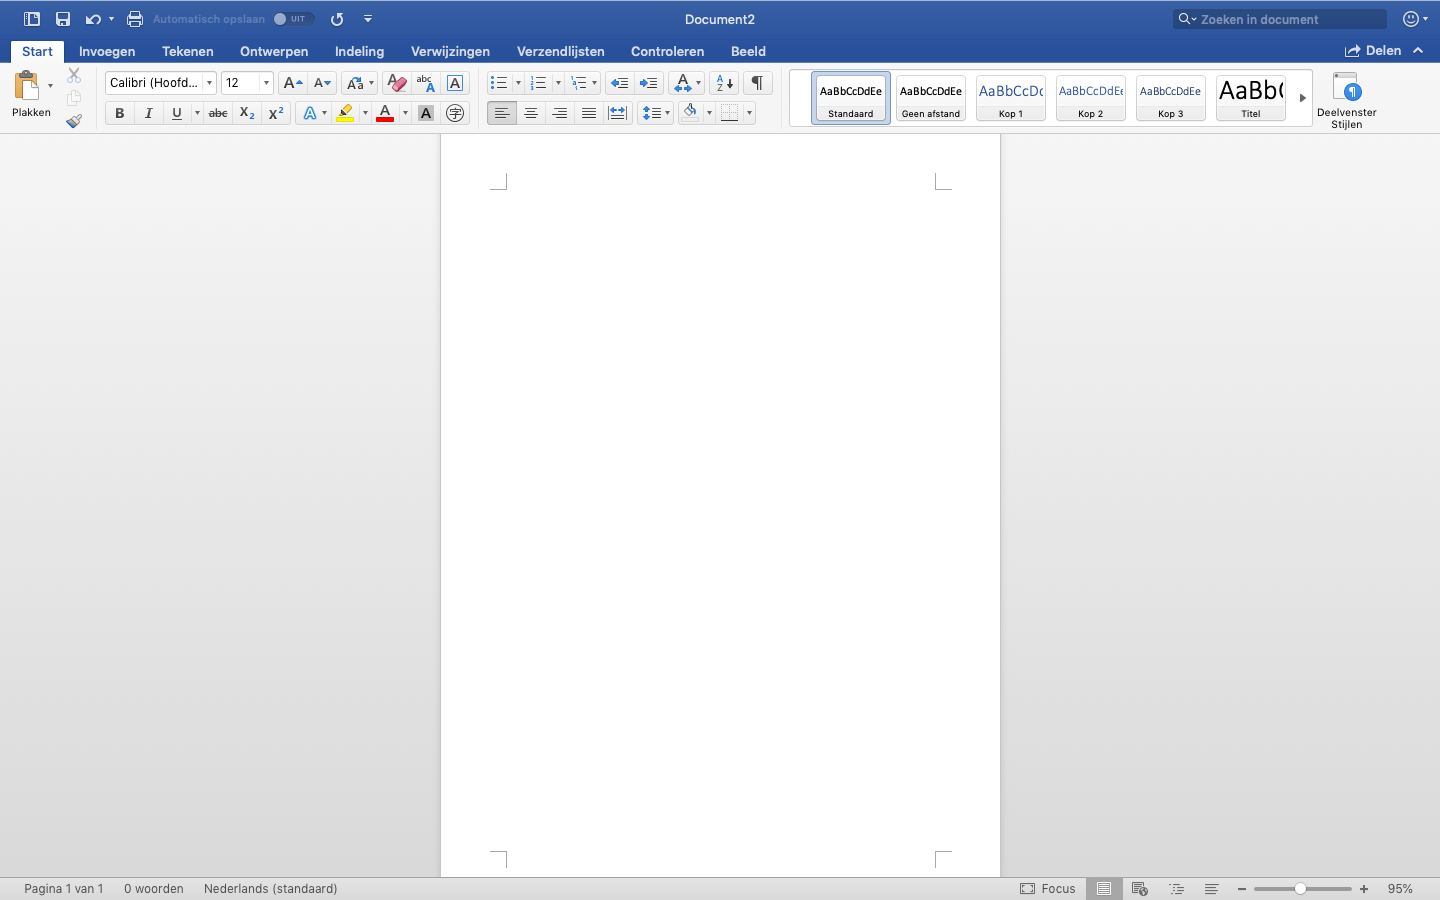Image resolution: width=1440 pixels, height=900 pixels.
Task: Click the Delen share button
Action: (x=1373, y=51)
